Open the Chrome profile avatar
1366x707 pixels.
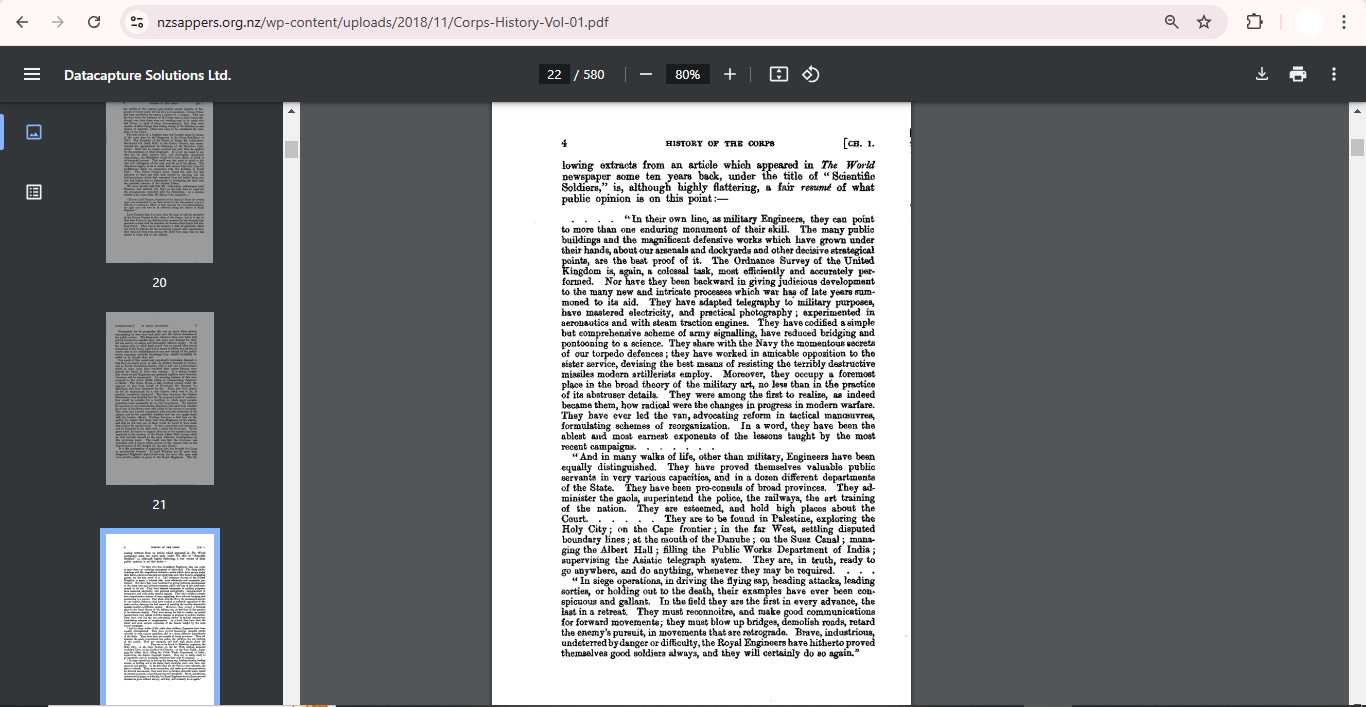(x=1308, y=22)
